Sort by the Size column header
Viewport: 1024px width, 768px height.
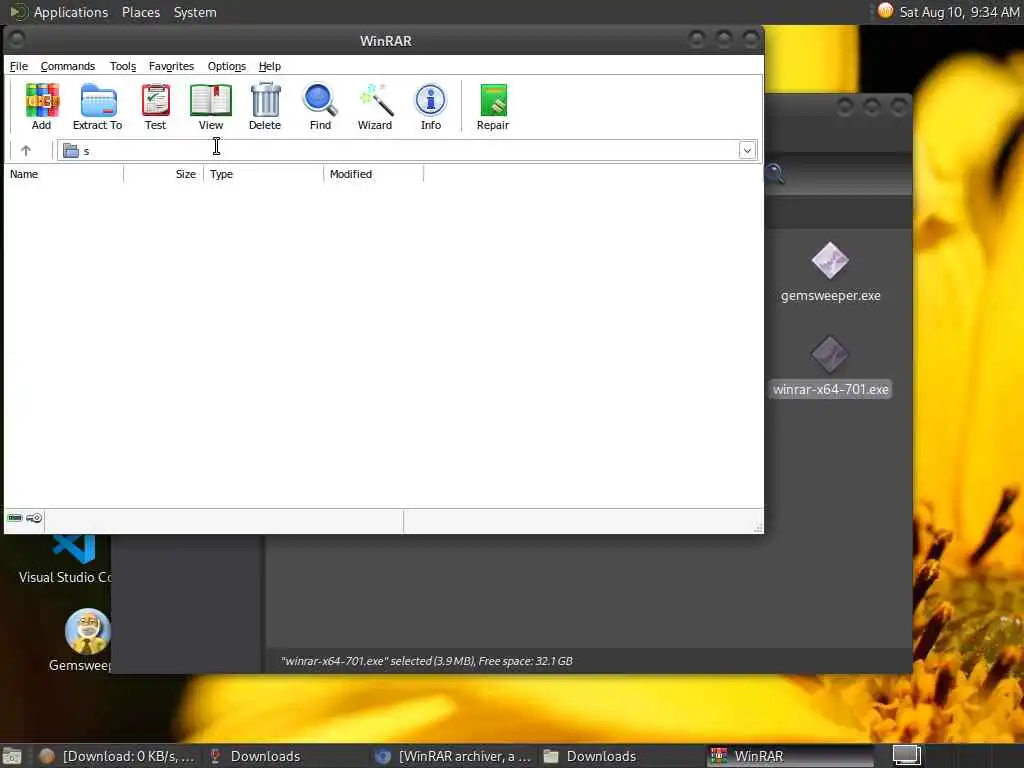click(x=164, y=174)
